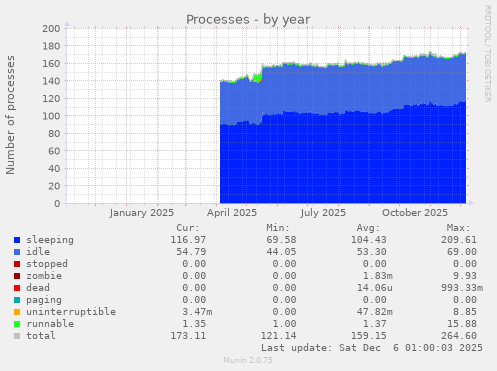Click the idle average value 53.30
This screenshot has height=371, width=497.
click(x=372, y=252)
